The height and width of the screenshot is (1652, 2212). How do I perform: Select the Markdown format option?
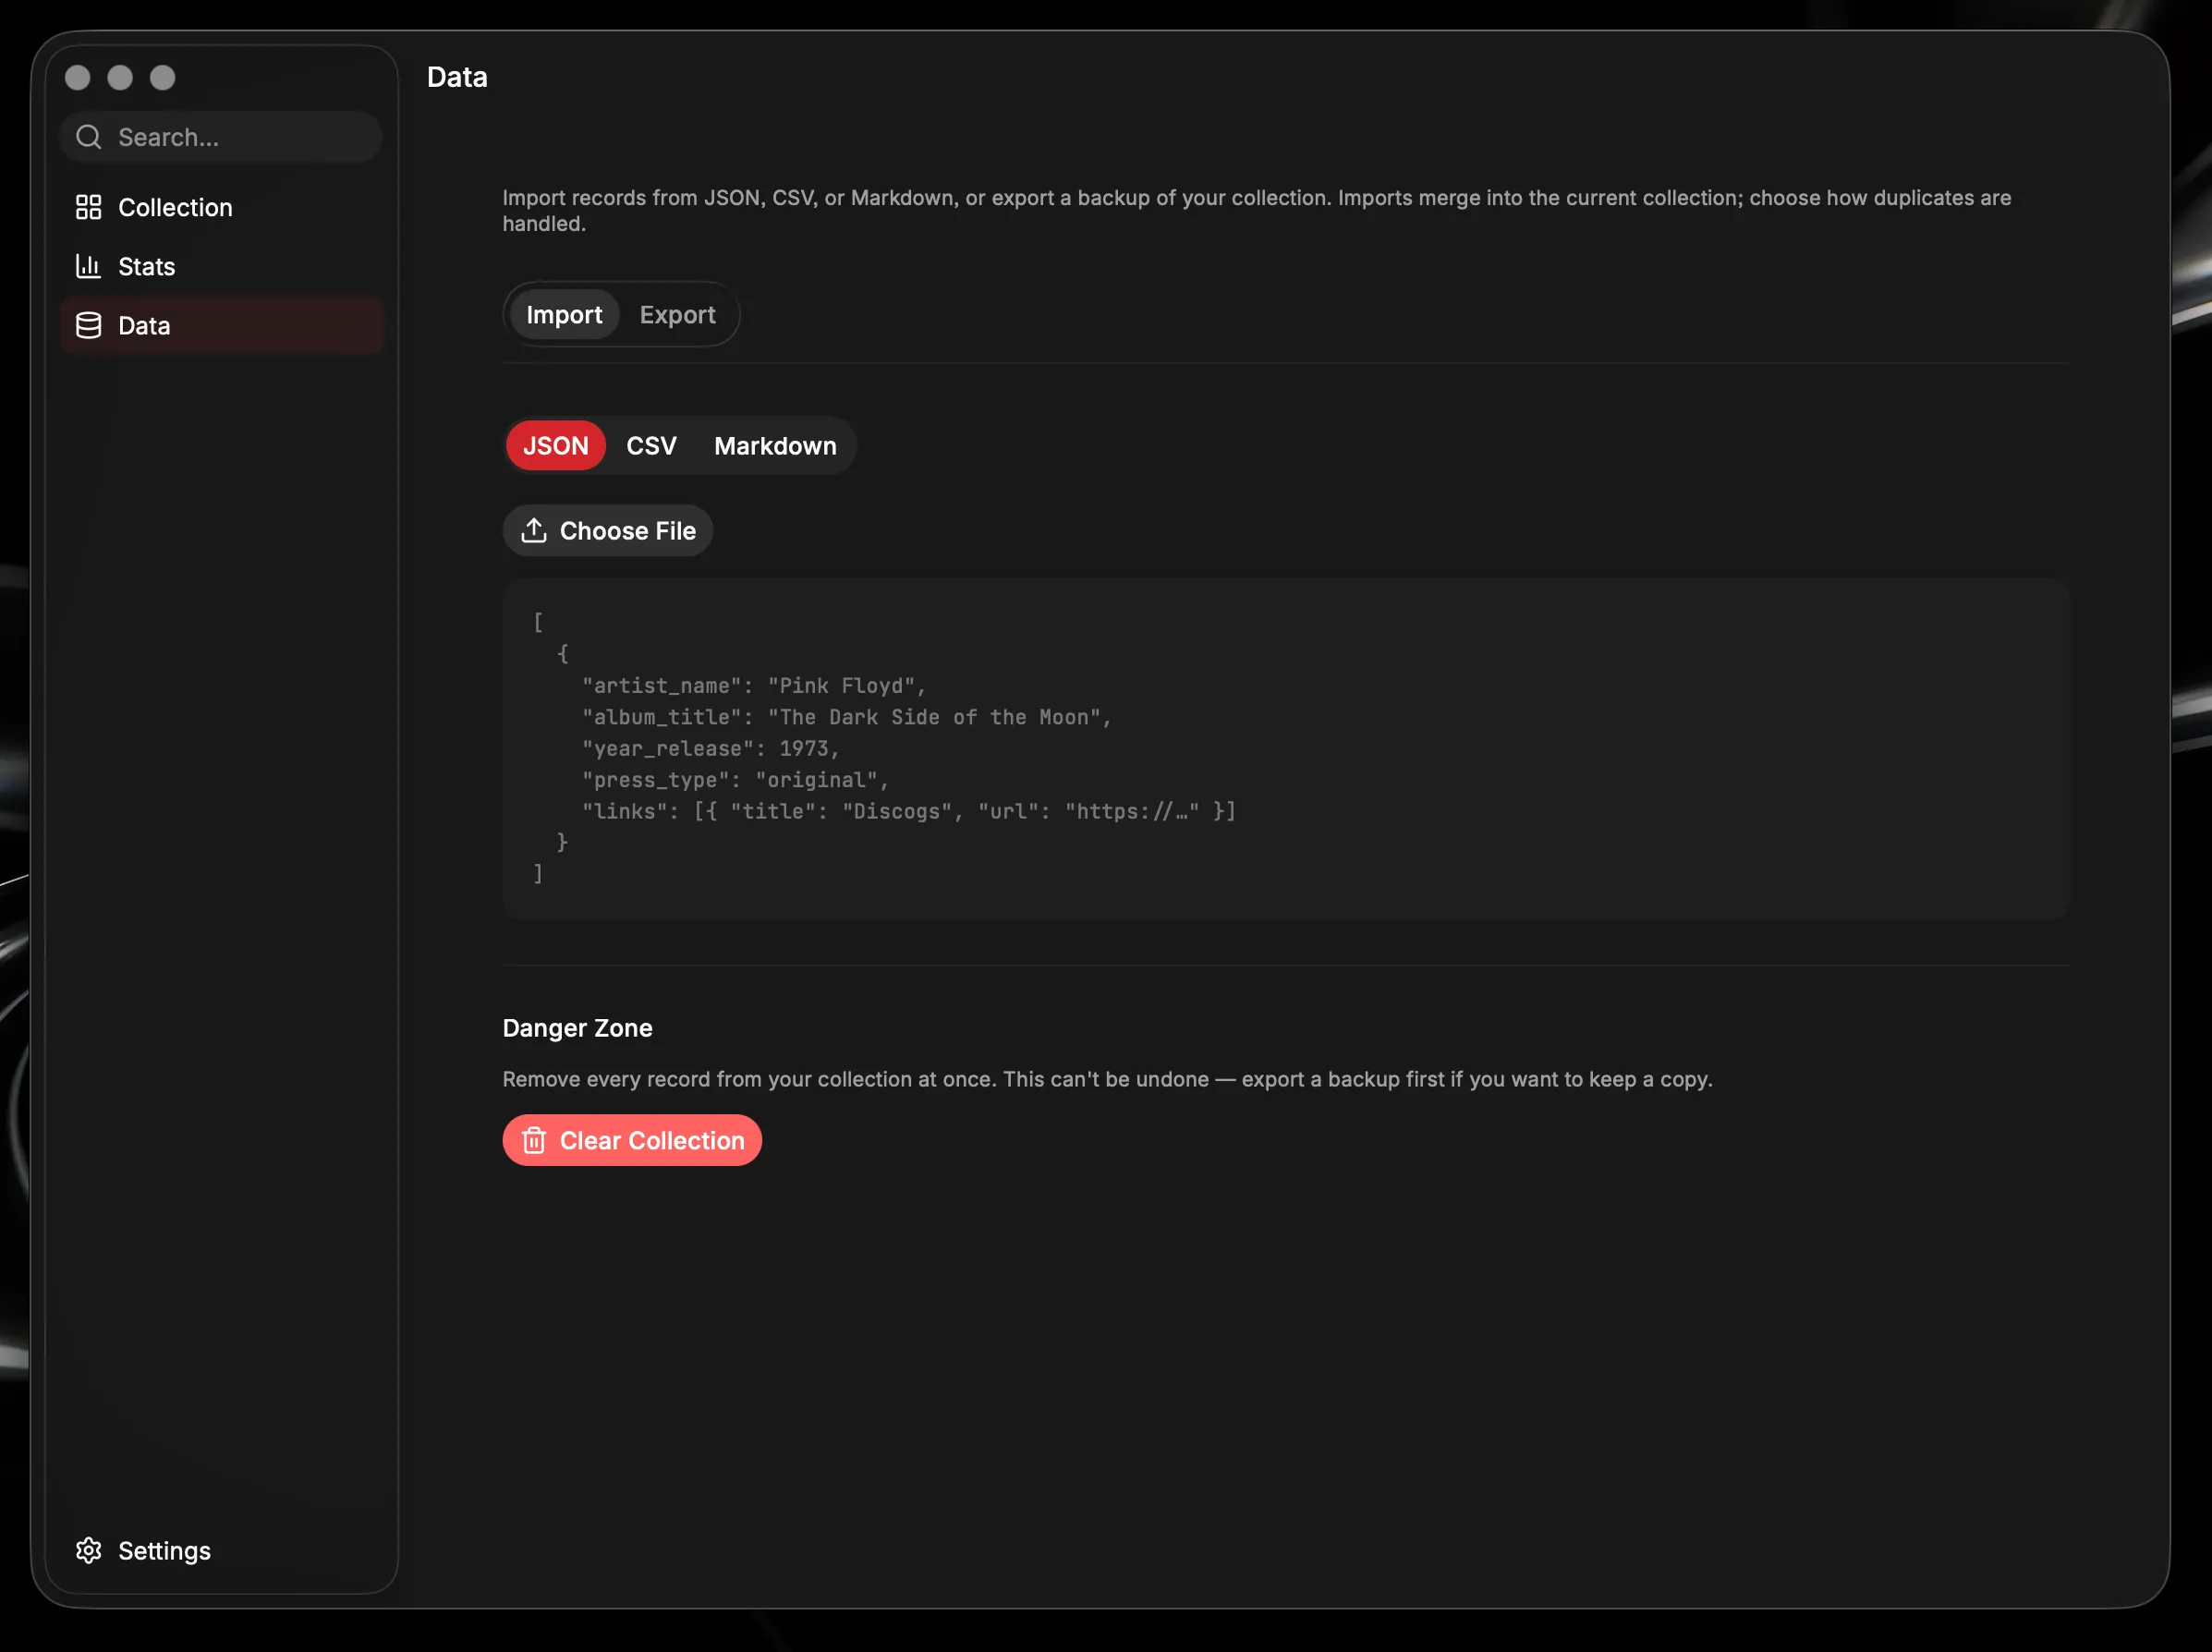pos(775,445)
